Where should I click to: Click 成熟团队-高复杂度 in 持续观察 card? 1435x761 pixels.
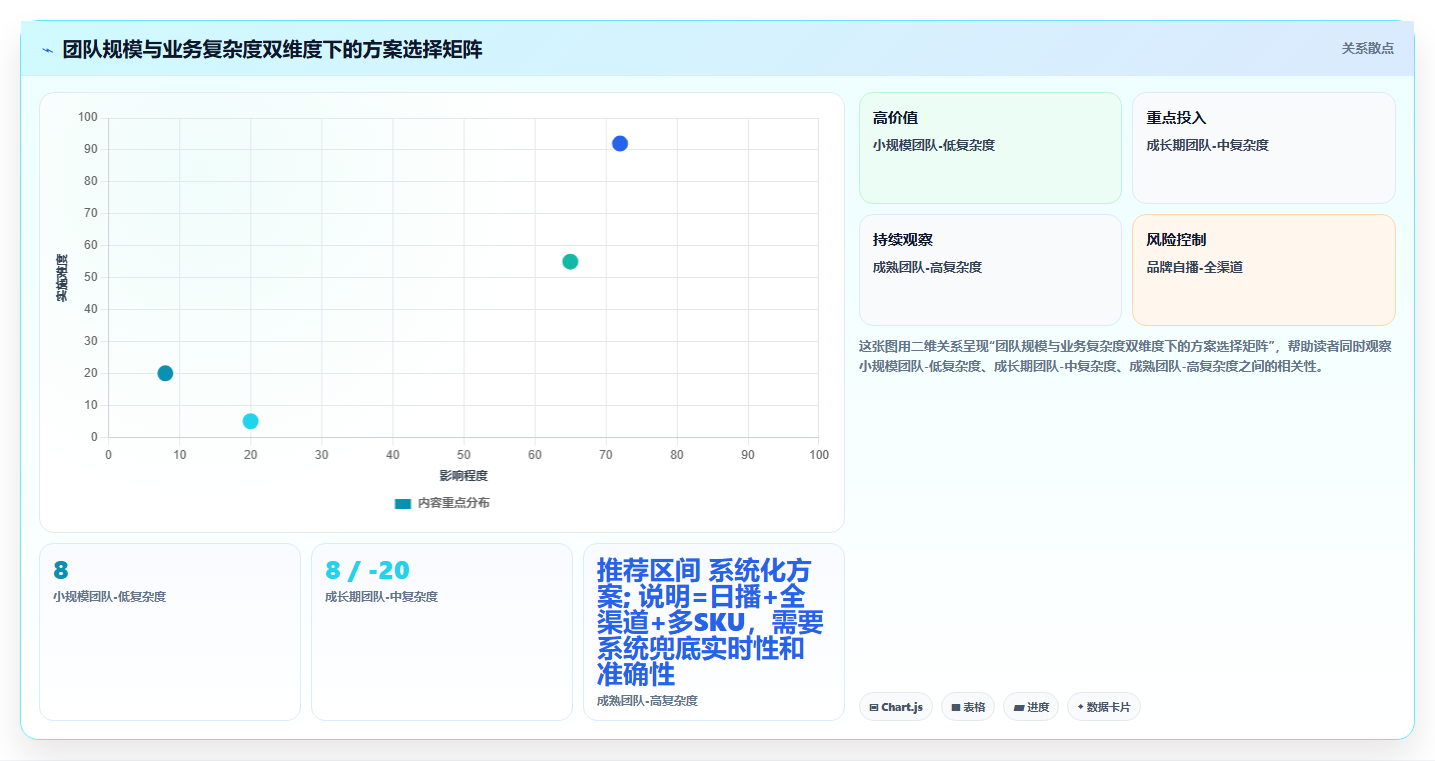[x=927, y=267]
